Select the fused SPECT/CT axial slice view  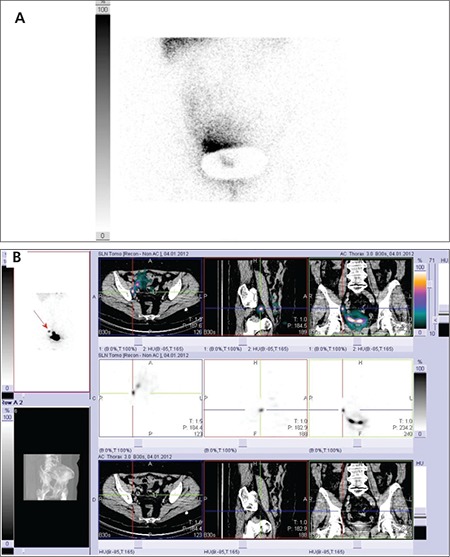click(151, 297)
